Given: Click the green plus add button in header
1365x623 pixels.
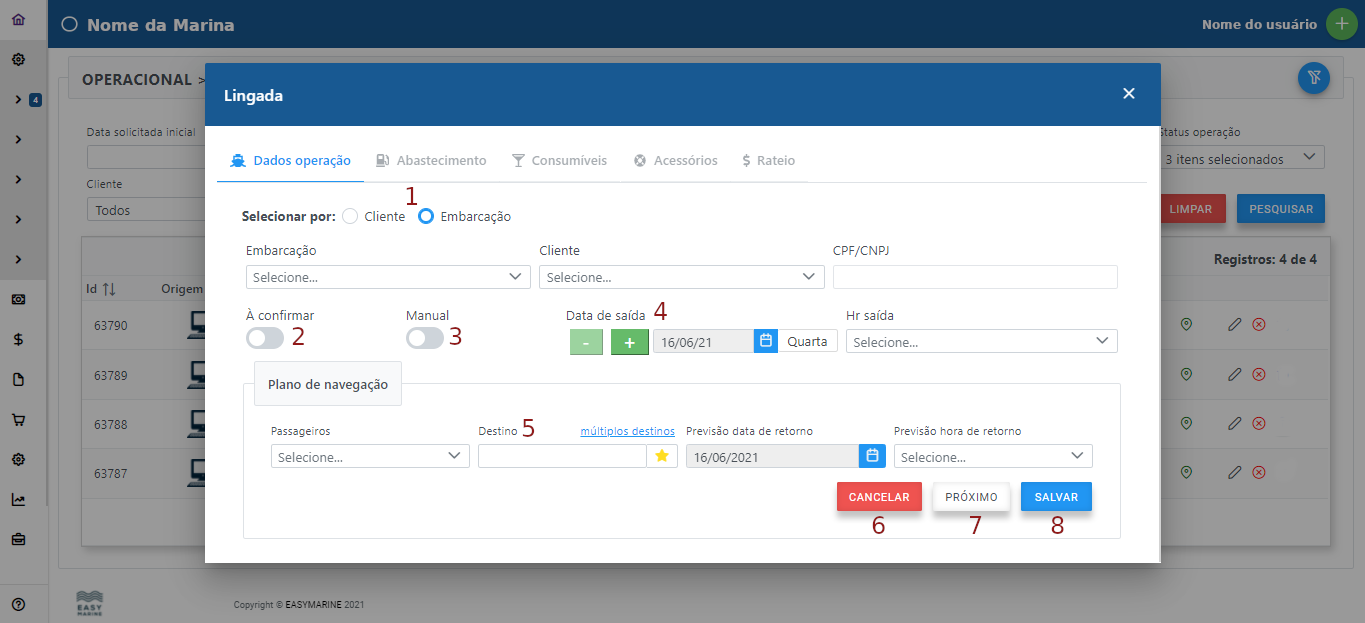Looking at the screenshot, I should (x=1341, y=24).
